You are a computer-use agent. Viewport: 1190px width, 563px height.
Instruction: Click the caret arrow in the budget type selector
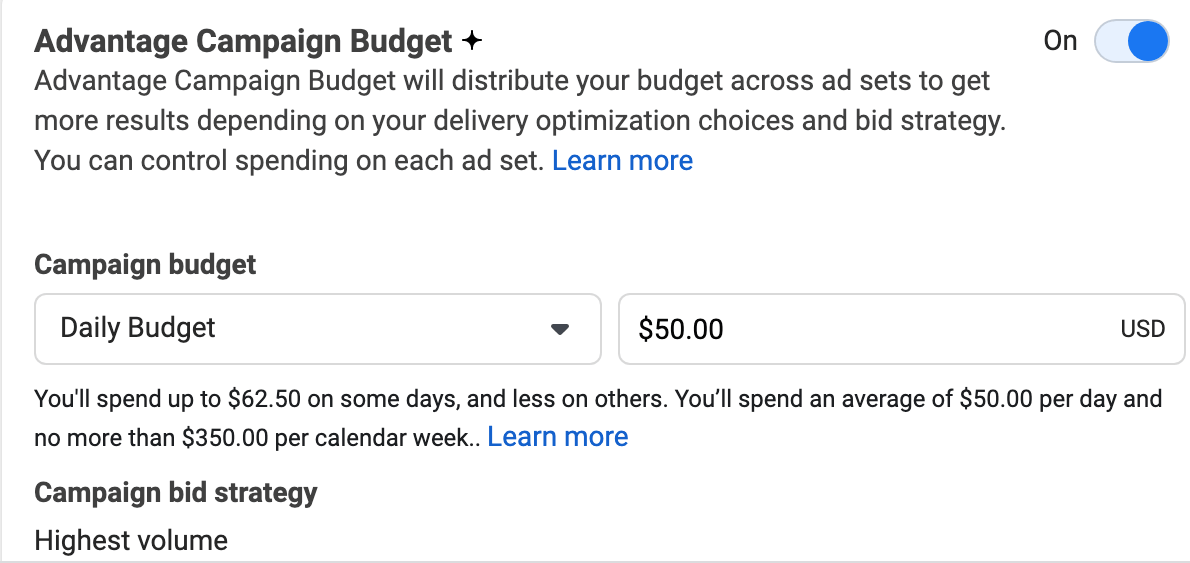tap(560, 329)
